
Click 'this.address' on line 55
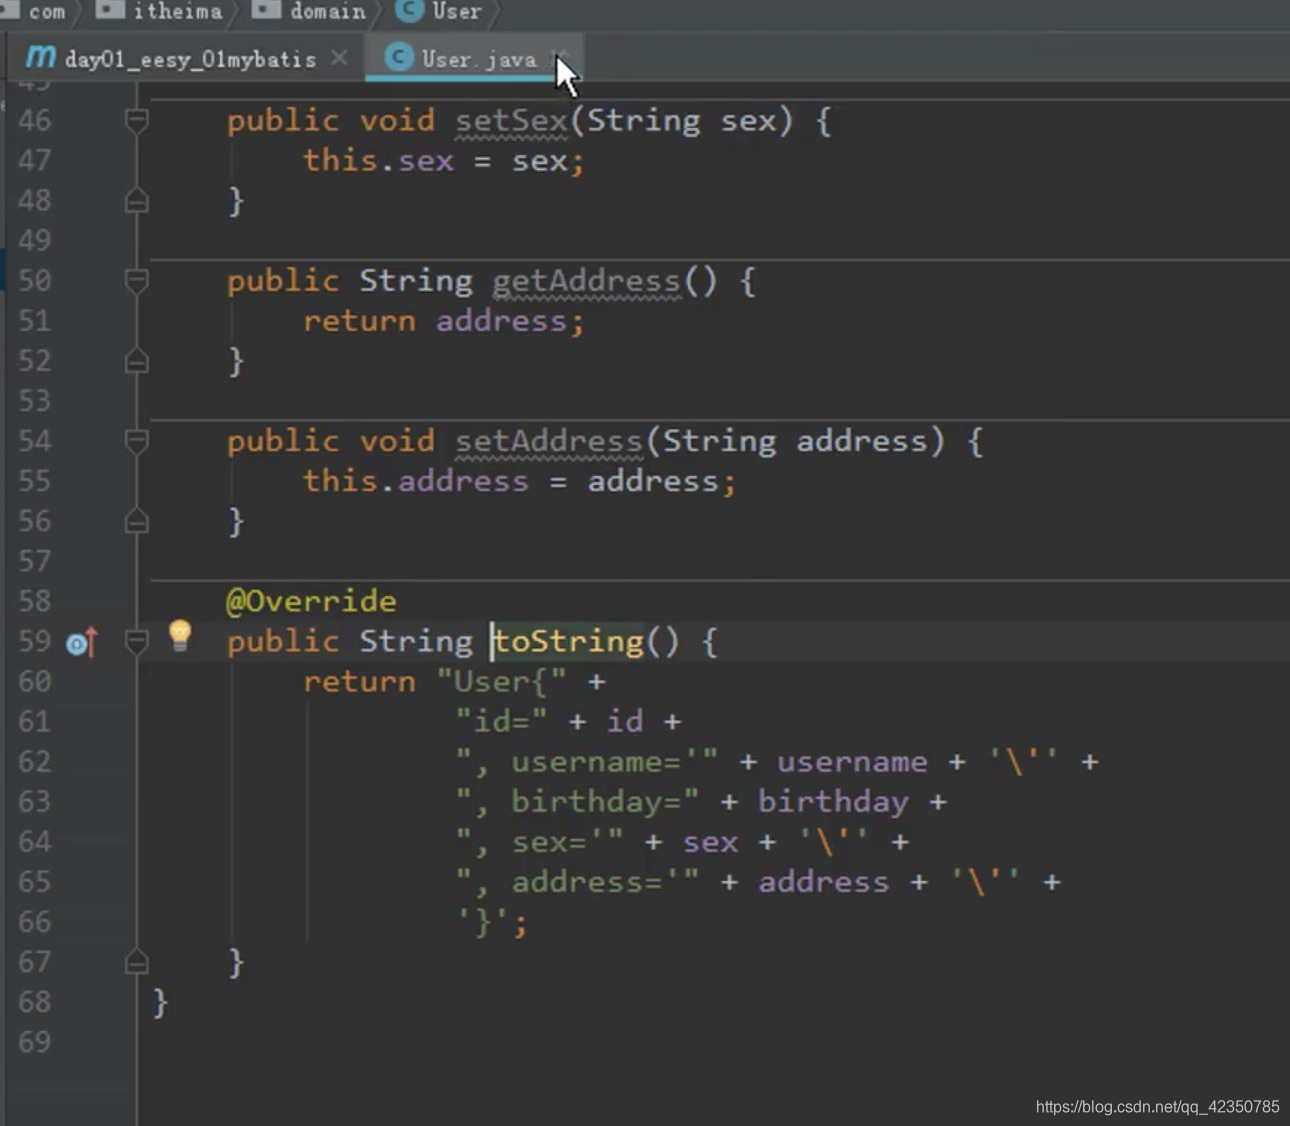[x=415, y=481]
